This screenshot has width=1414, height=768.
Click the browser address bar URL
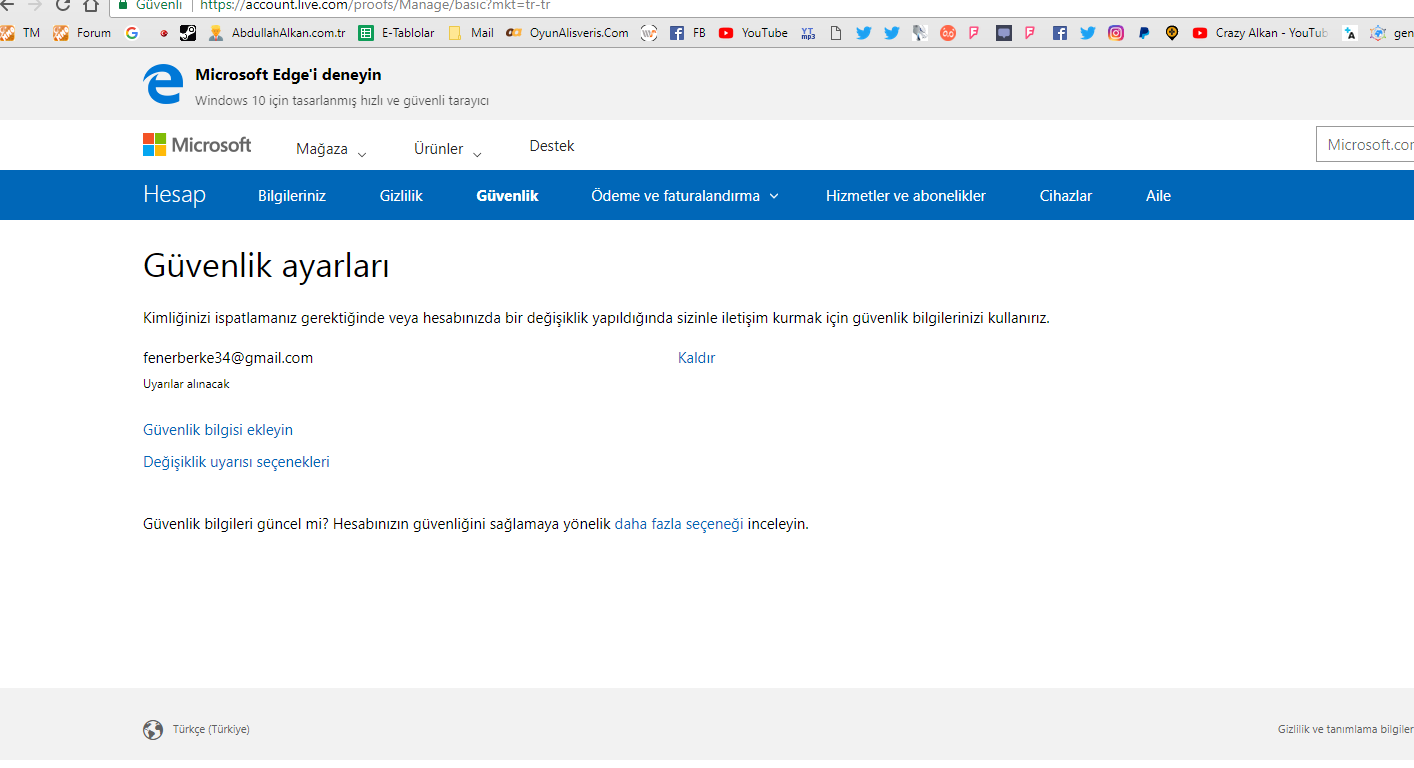pyautogui.click(x=375, y=5)
